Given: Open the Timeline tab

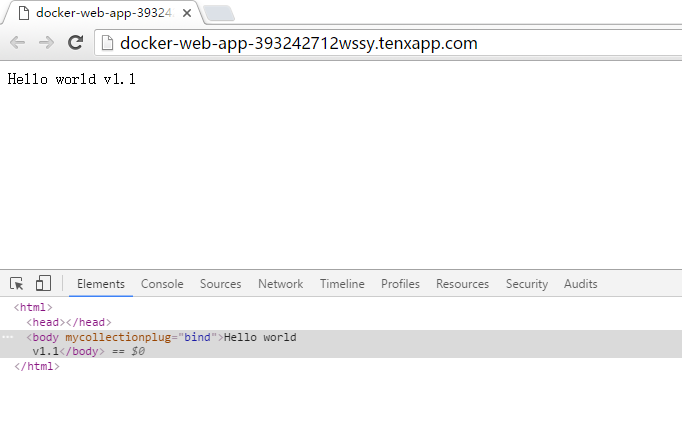Looking at the screenshot, I should click(342, 284).
